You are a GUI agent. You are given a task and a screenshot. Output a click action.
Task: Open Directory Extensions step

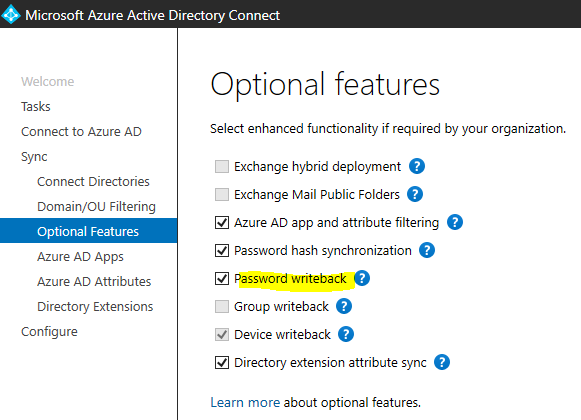(95, 307)
